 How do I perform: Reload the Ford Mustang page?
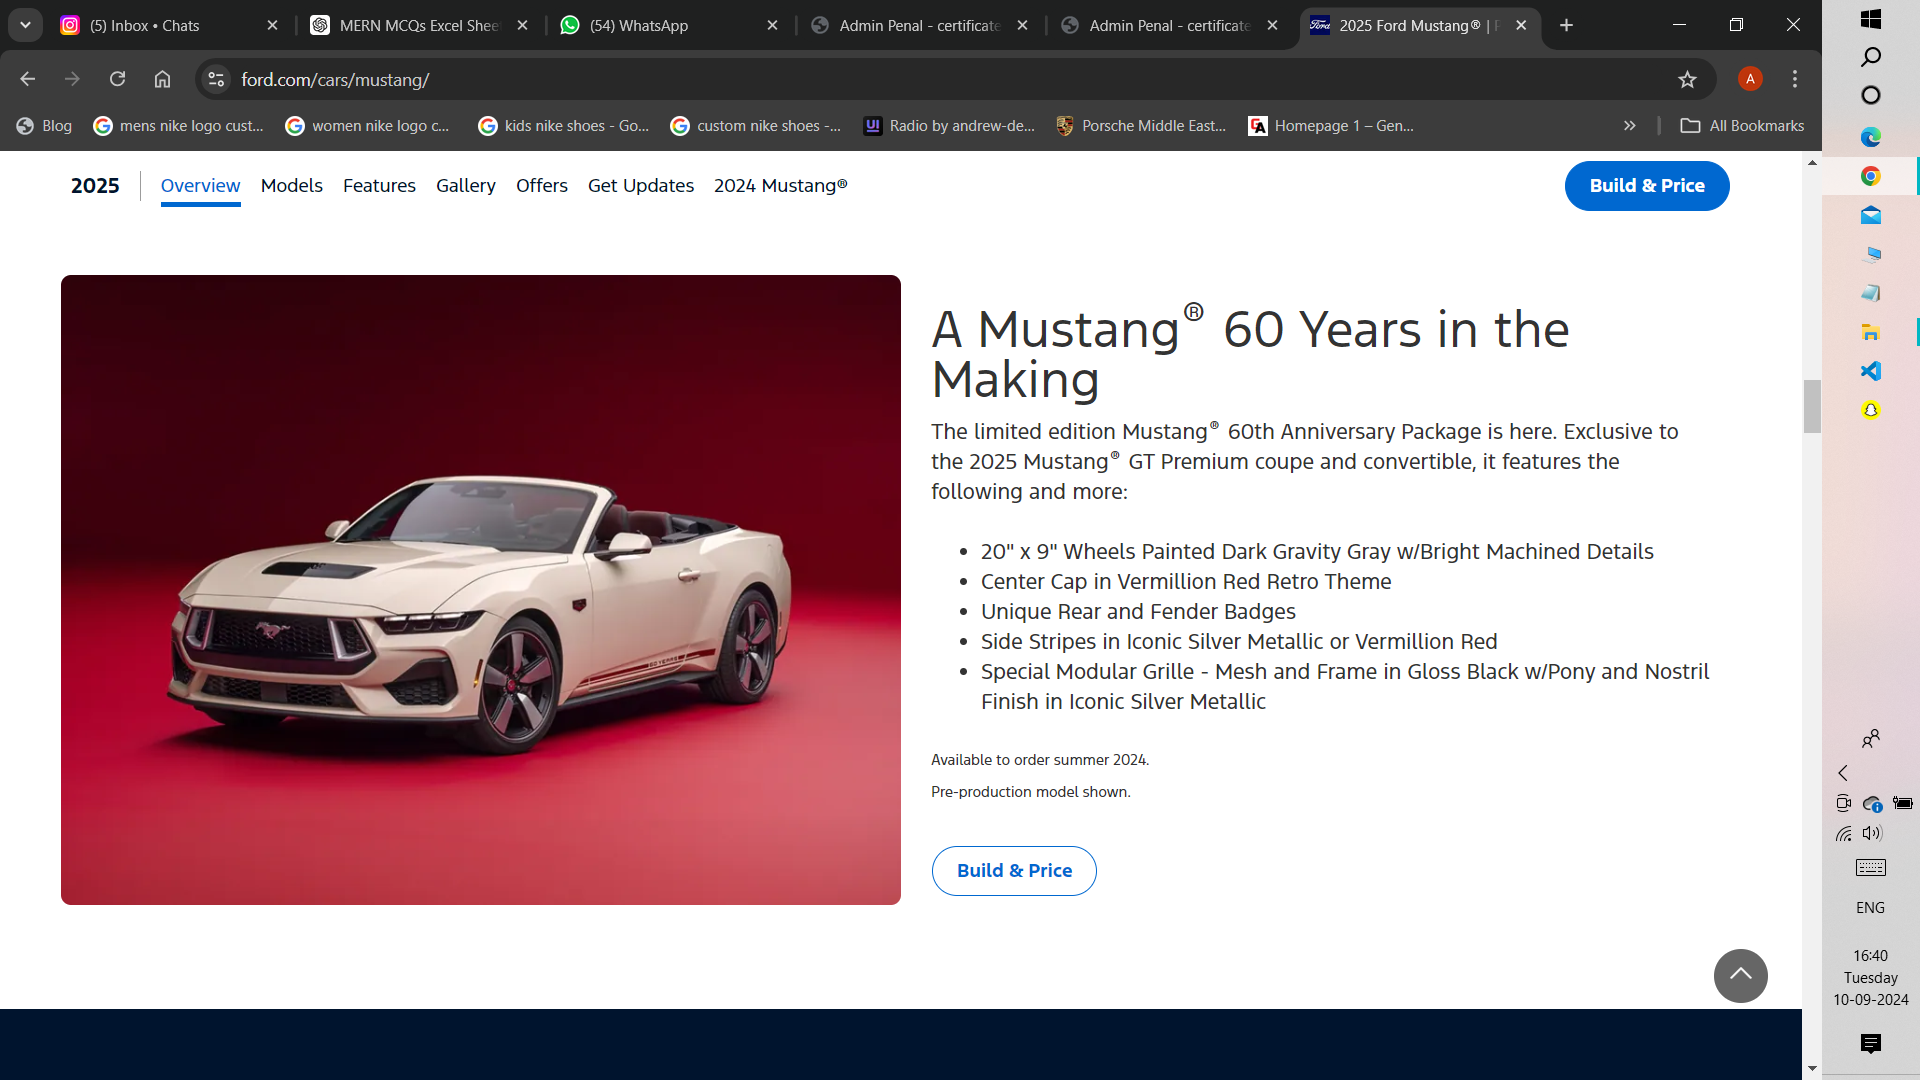coord(117,79)
